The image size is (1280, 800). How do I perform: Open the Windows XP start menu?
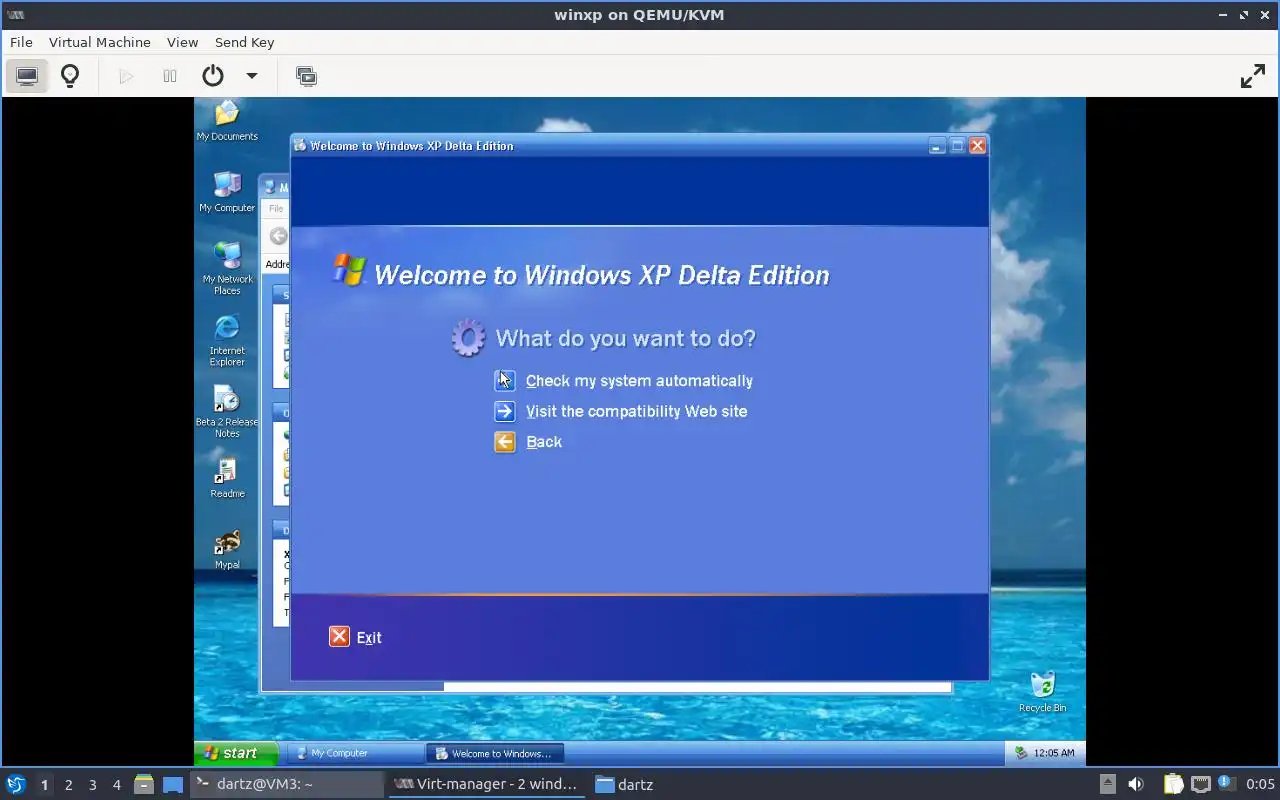coord(237,753)
